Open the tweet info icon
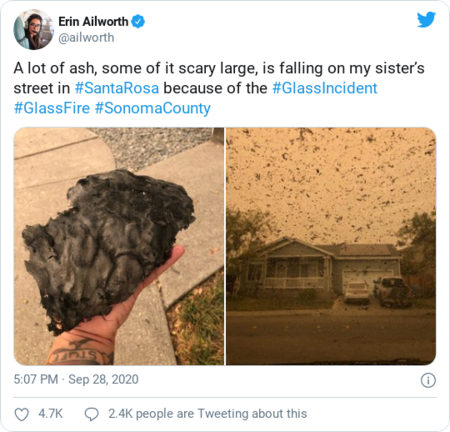Viewport: 450px width, 432px height. pos(428,380)
